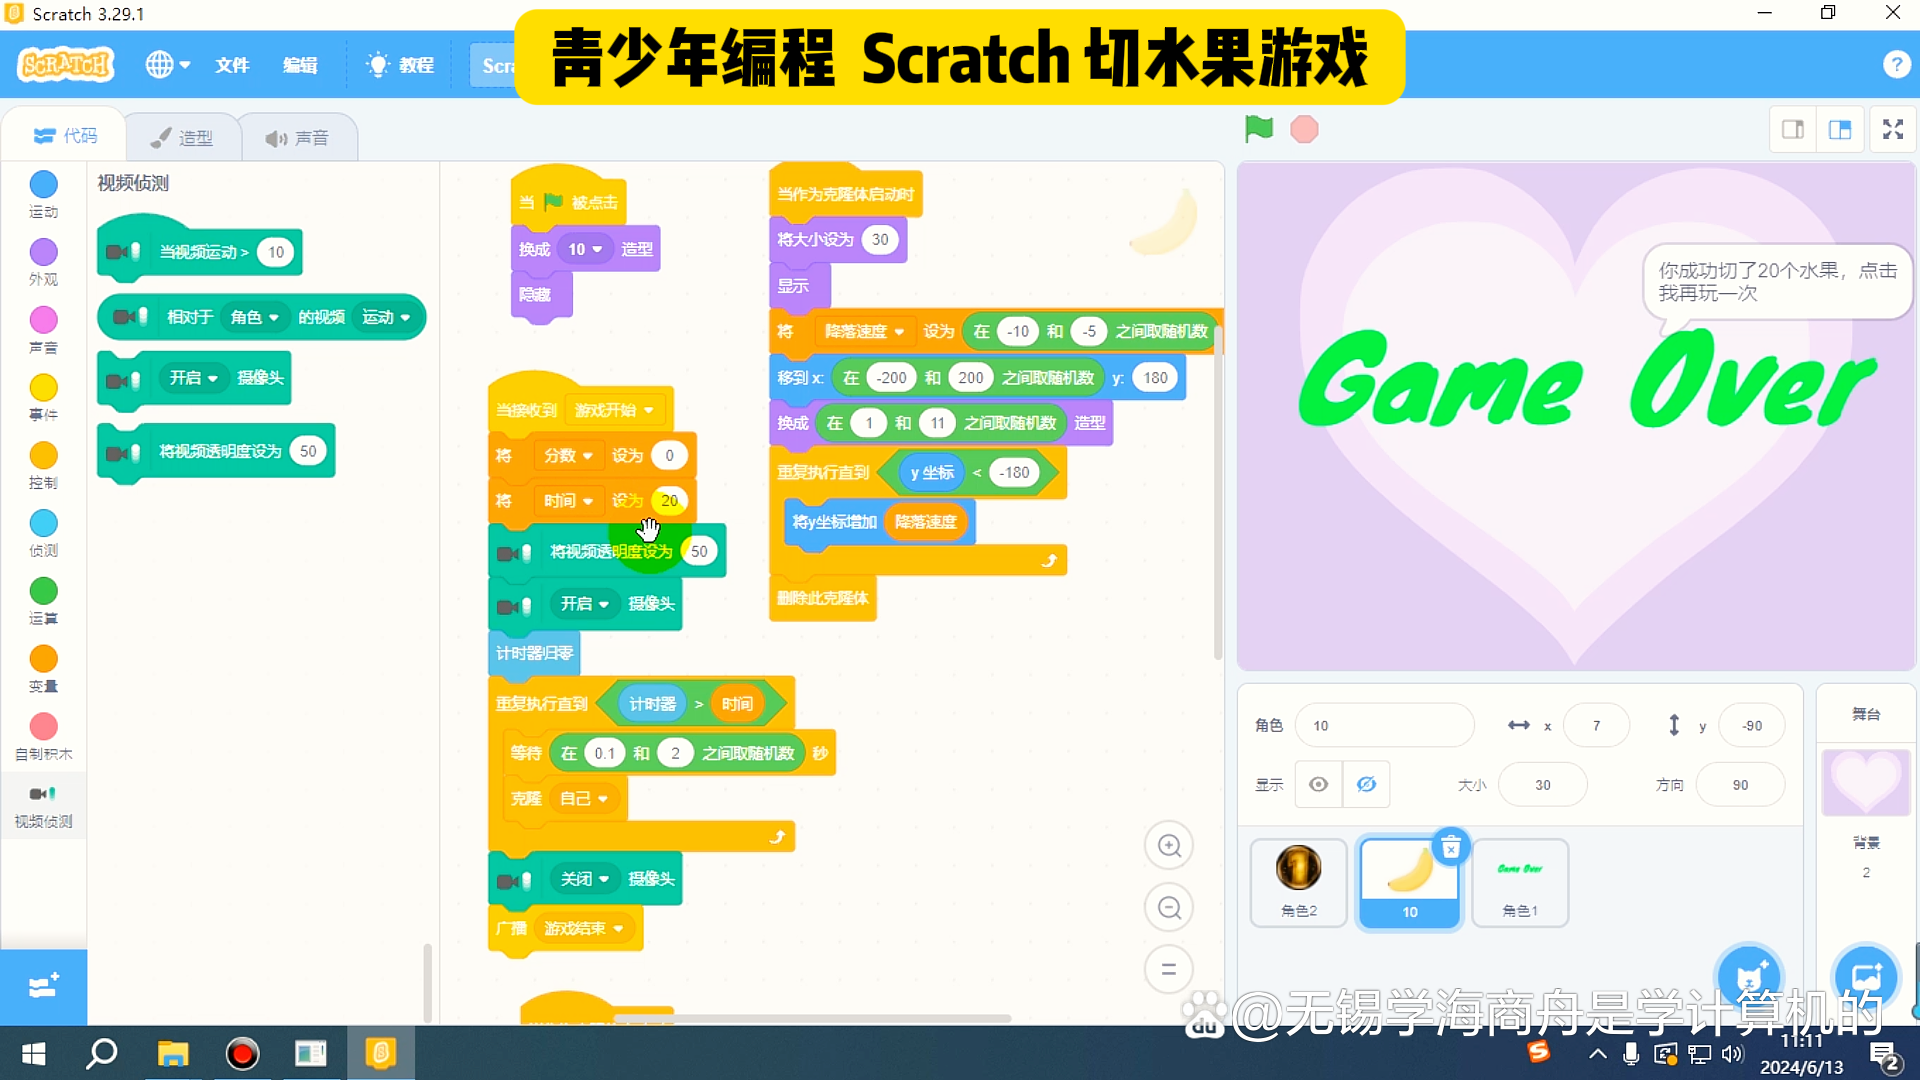Open the language globe dropdown
The height and width of the screenshot is (1080, 1920).
pos(167,65)
